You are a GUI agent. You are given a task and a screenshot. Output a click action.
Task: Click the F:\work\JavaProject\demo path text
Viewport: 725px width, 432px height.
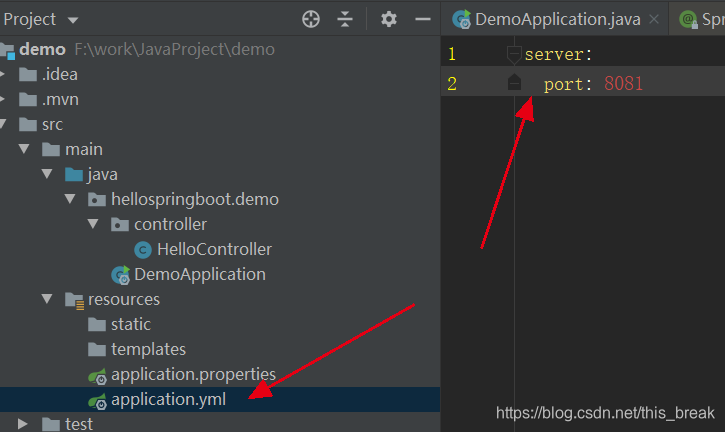[175, 49]
